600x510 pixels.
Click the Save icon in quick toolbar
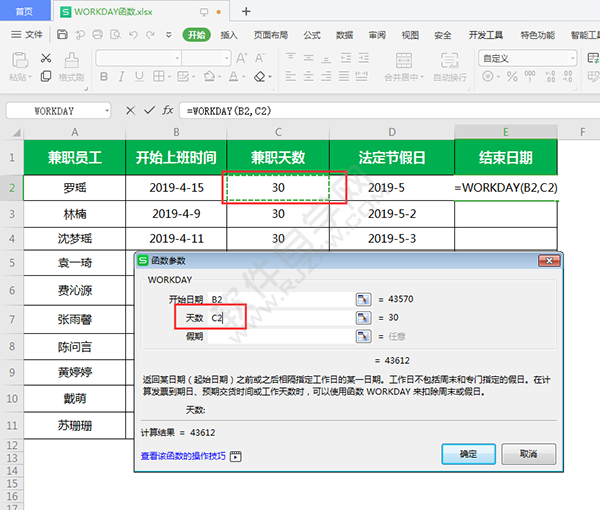click(62, 35)
